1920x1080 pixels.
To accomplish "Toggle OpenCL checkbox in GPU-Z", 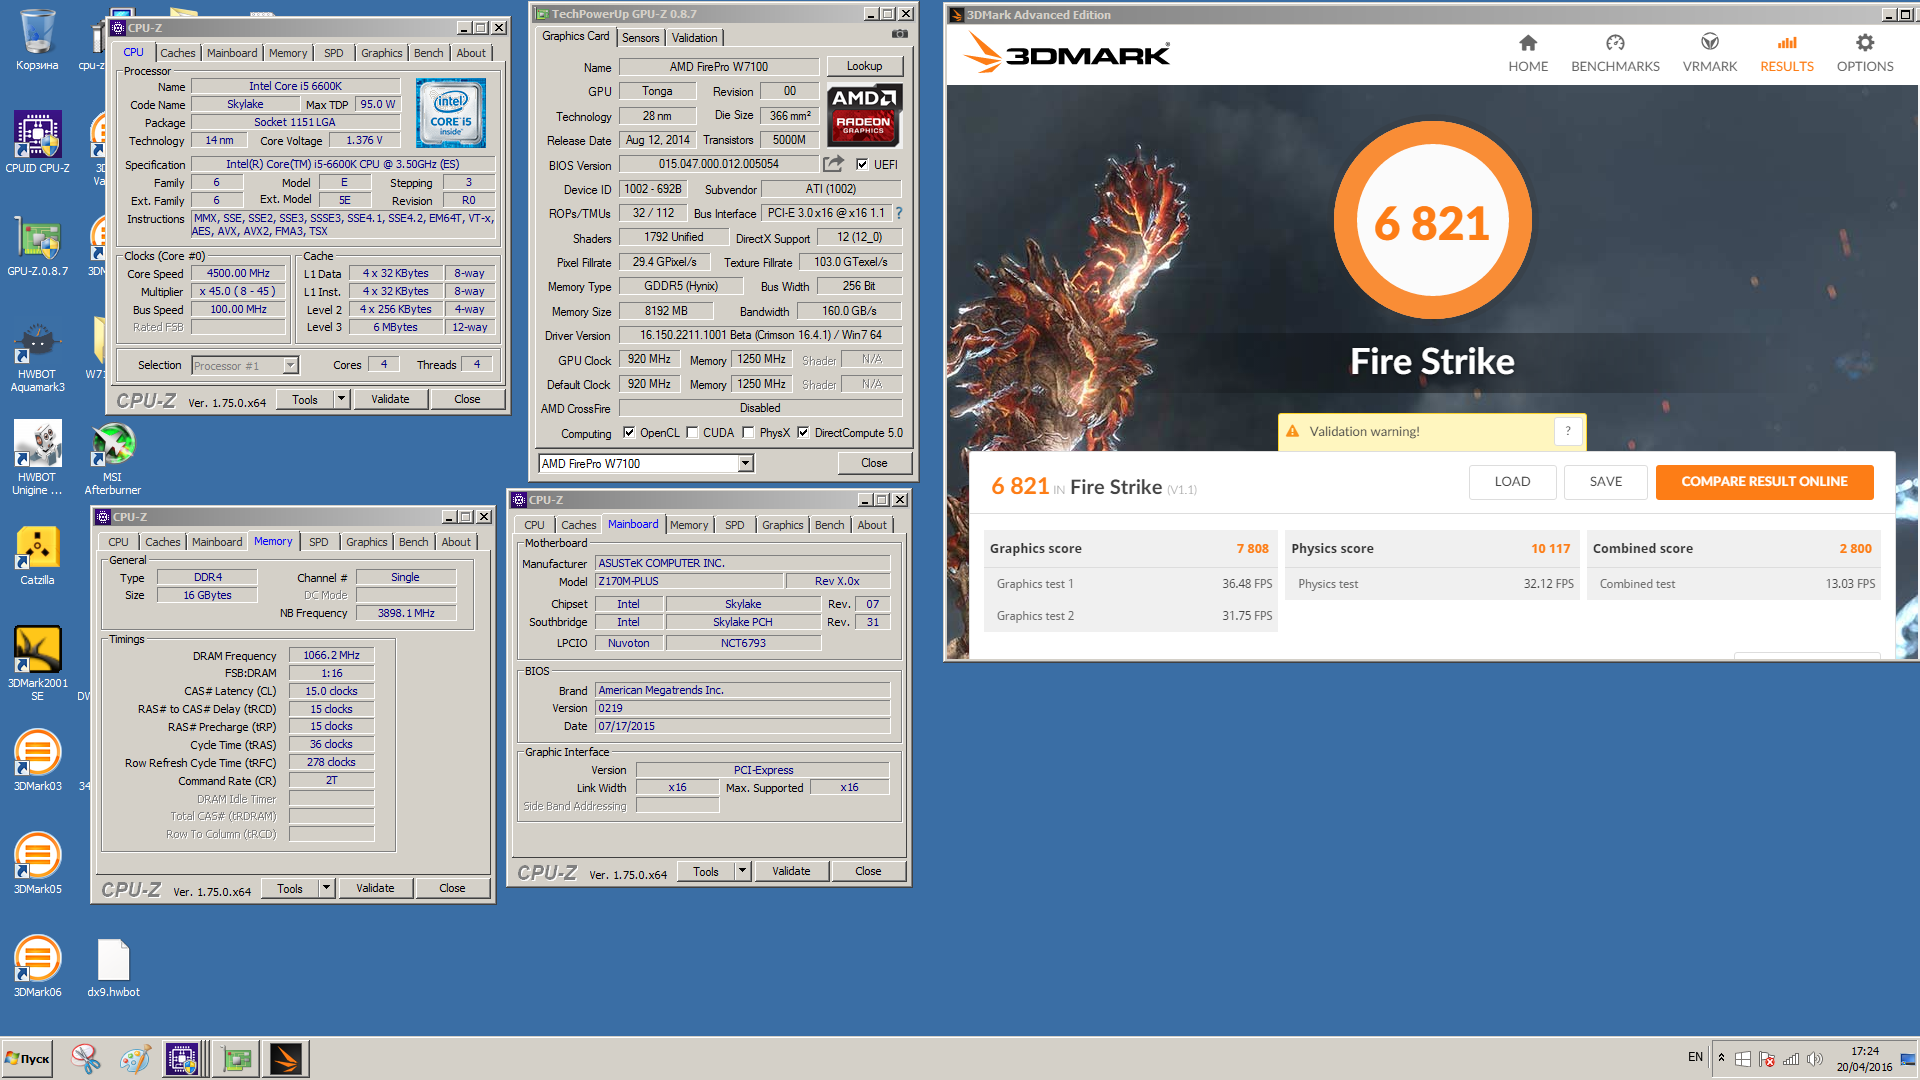I will [629, 433].
